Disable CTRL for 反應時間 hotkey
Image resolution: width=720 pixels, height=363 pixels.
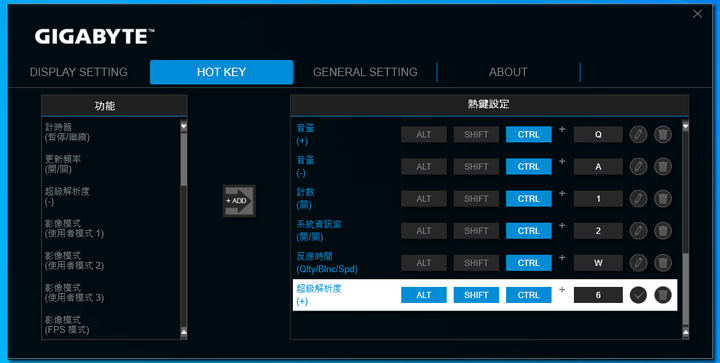(529, 263)
